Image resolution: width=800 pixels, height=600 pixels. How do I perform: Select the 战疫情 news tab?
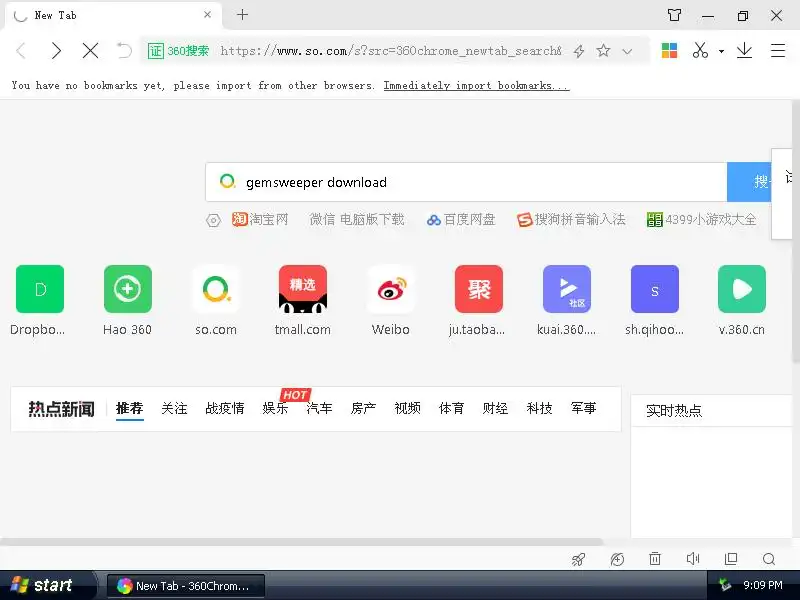click(x=224, y=409)
